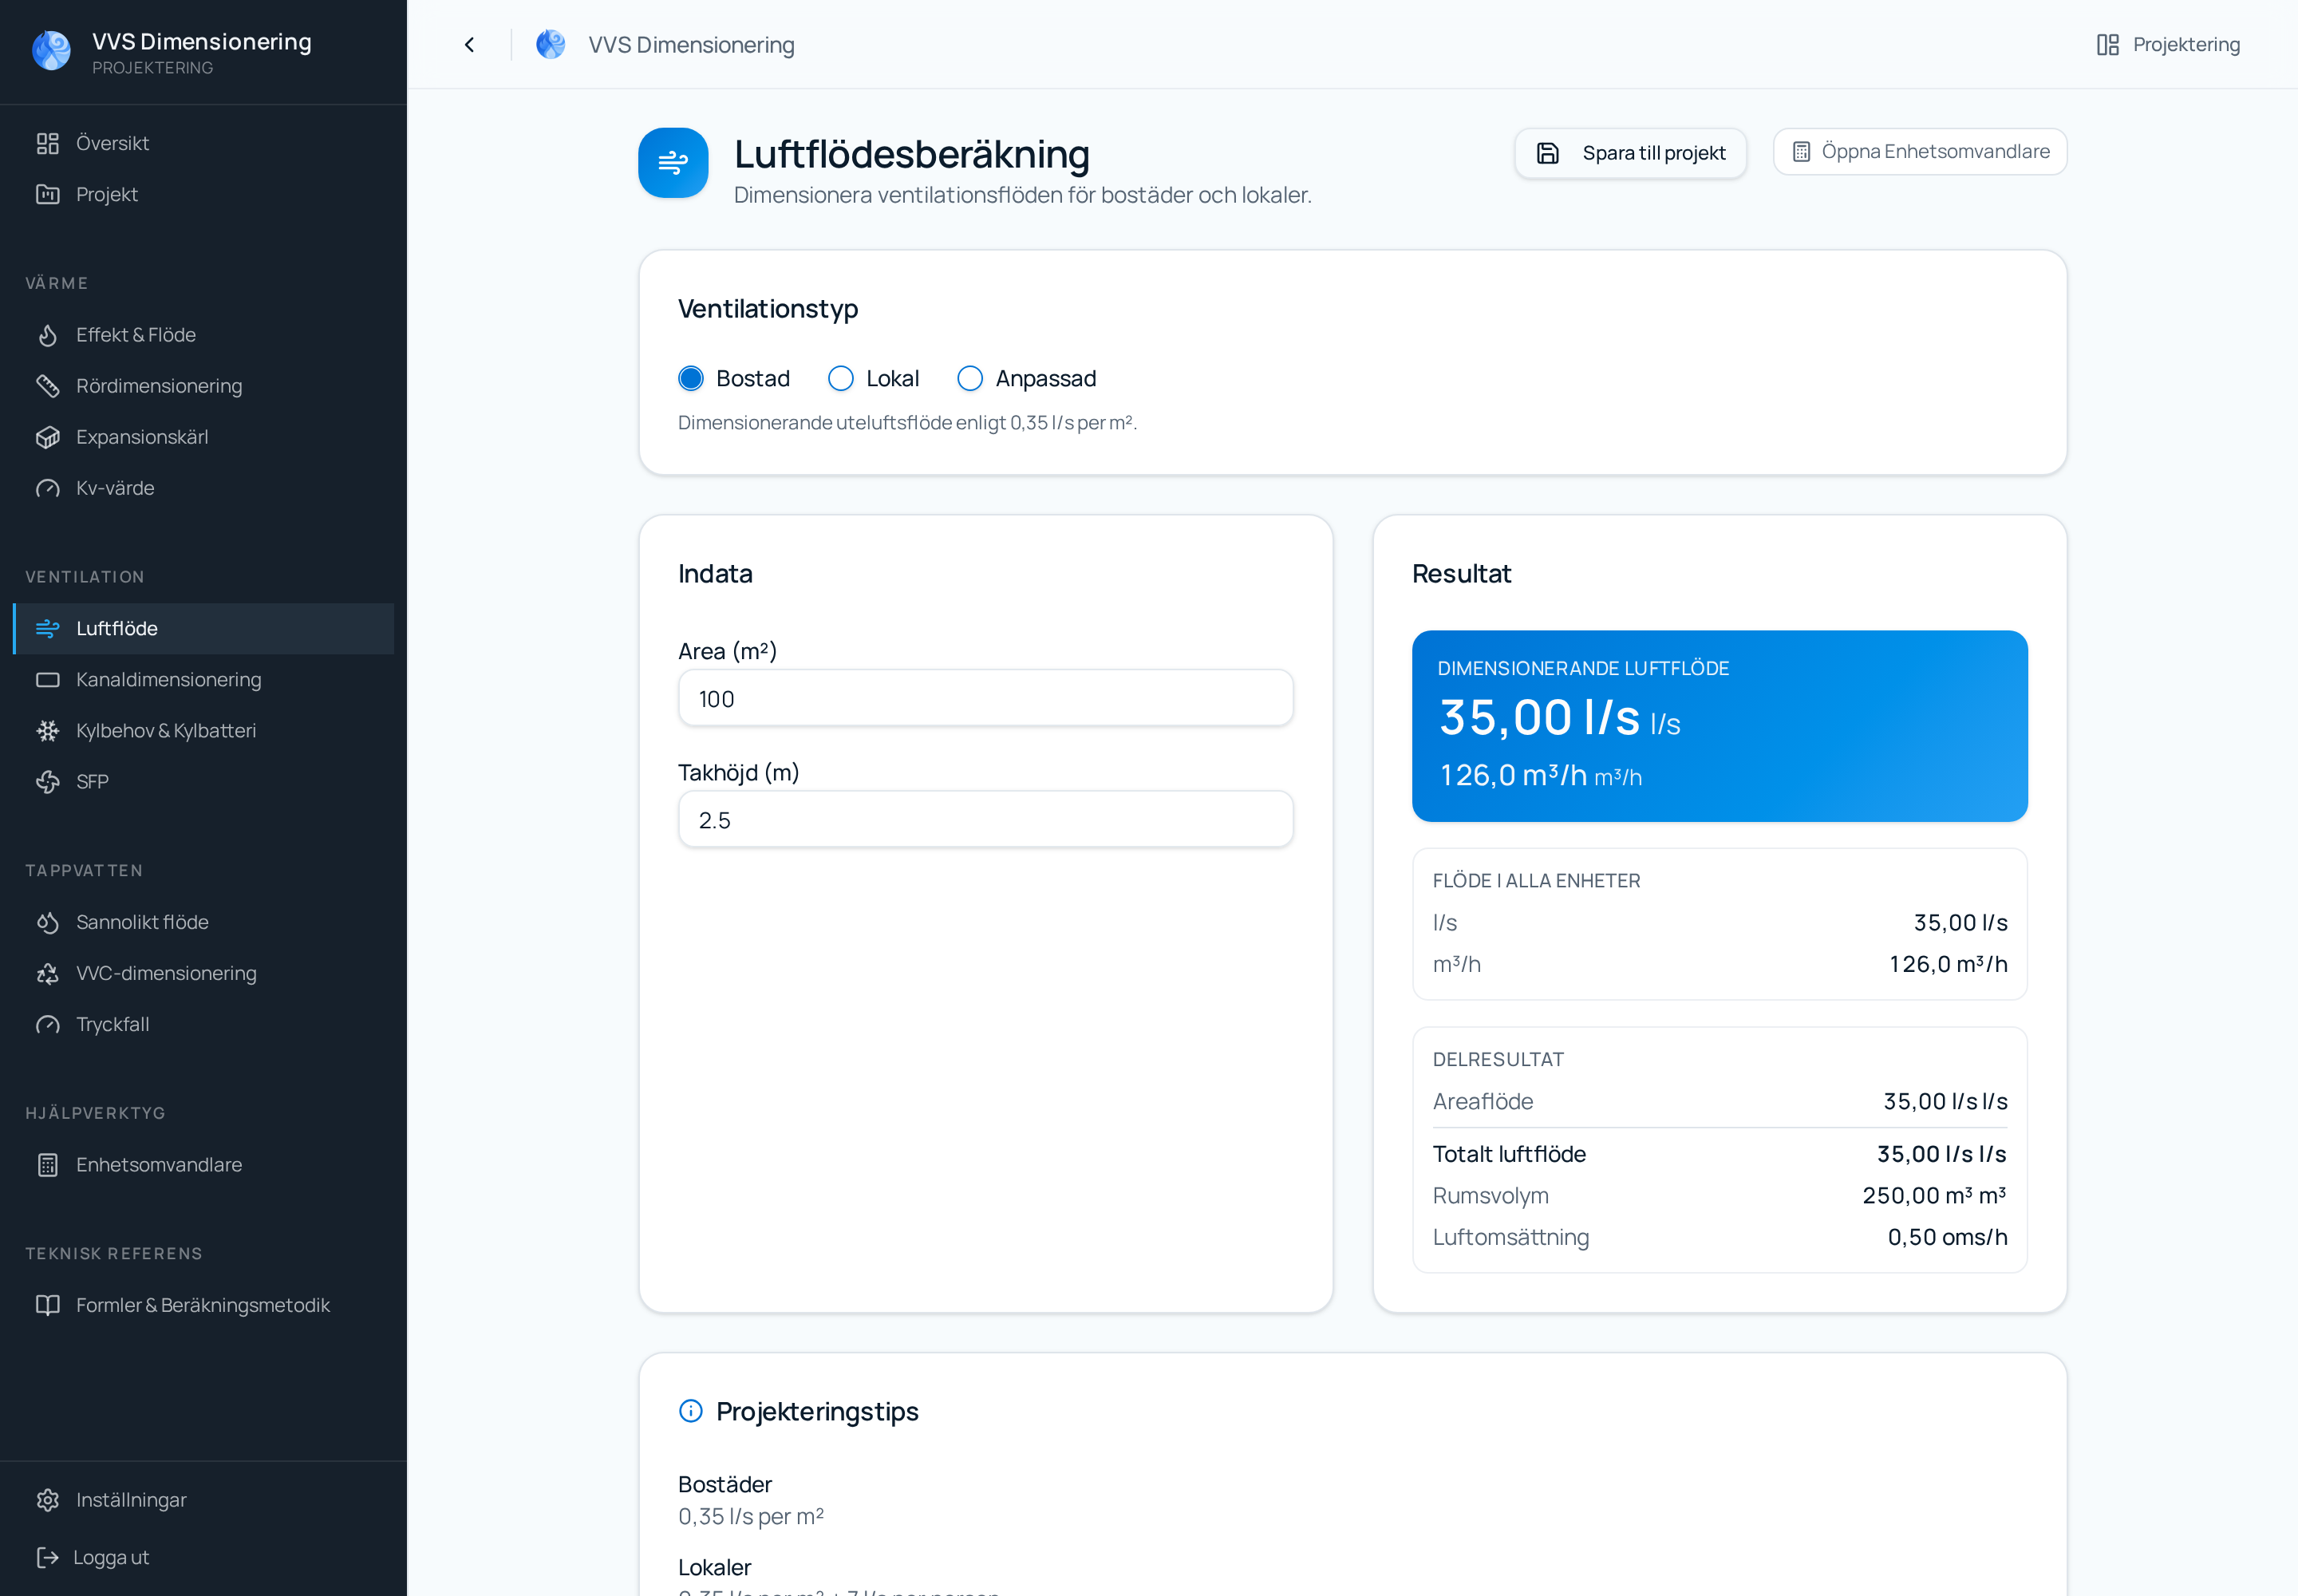Click the gear icon for Inställningar
The width and height of the screenshot is (2298, 1596).
47,1500
